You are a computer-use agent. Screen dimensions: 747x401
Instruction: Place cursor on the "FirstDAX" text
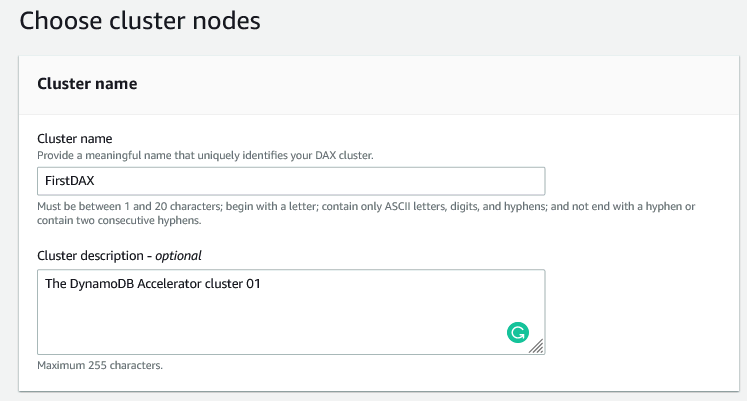(70, 181)
